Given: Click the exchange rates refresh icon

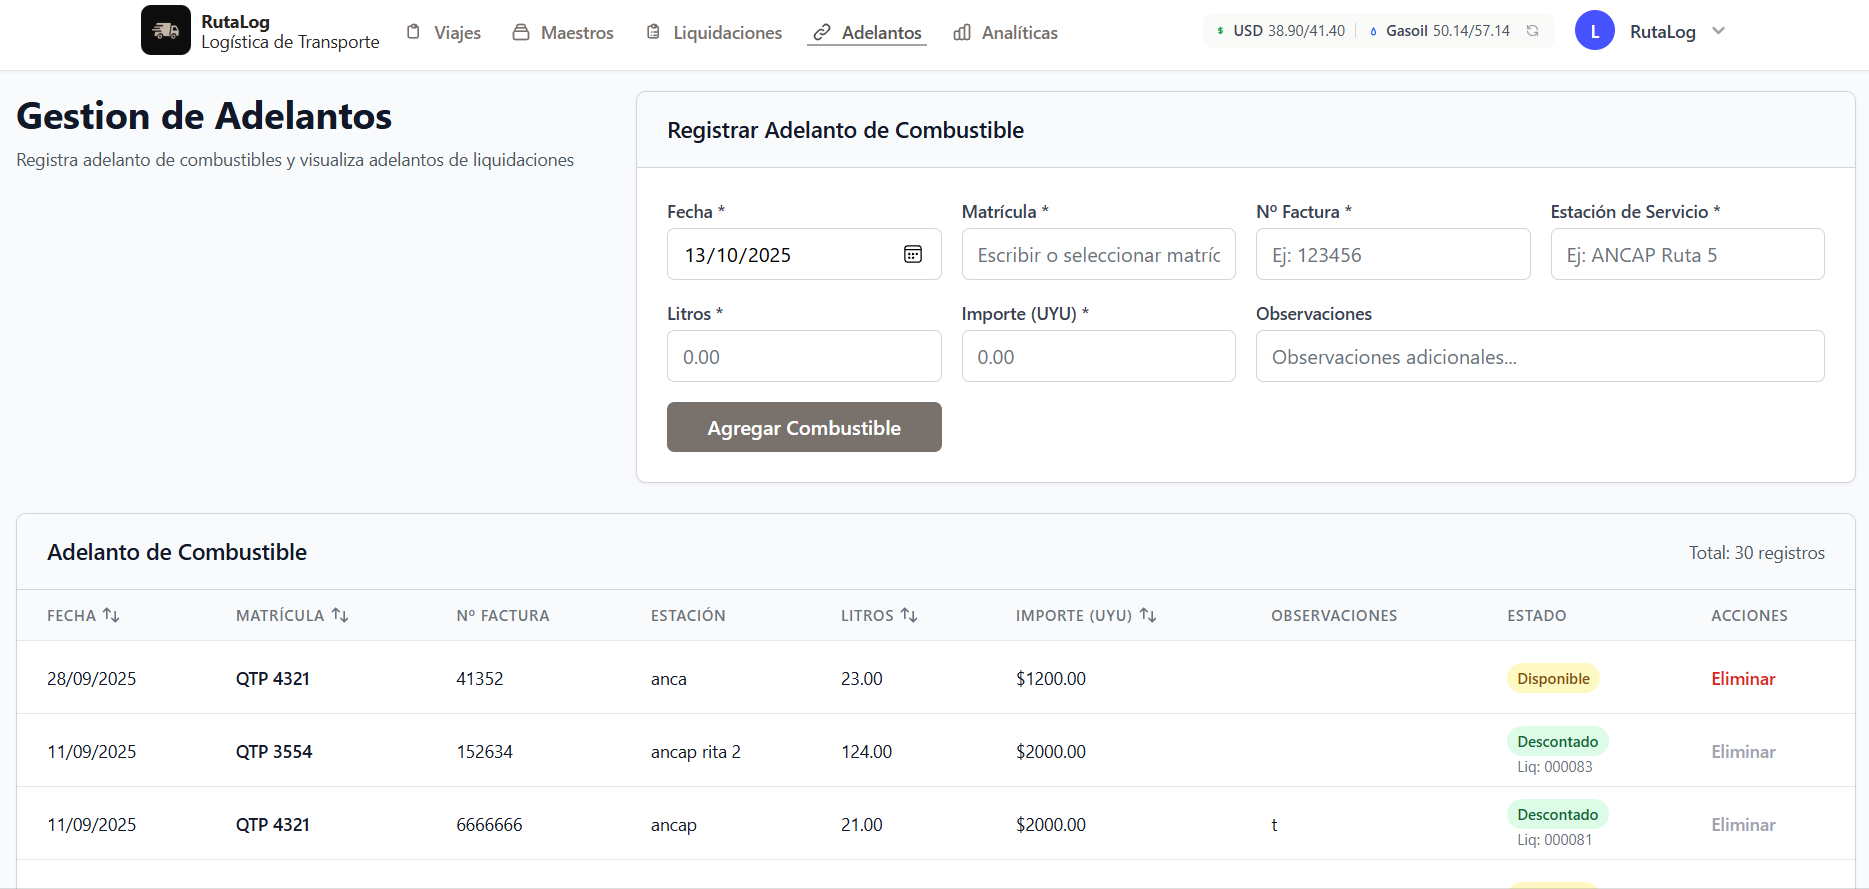Looking at the screenshot, I should coord(1532,31).
